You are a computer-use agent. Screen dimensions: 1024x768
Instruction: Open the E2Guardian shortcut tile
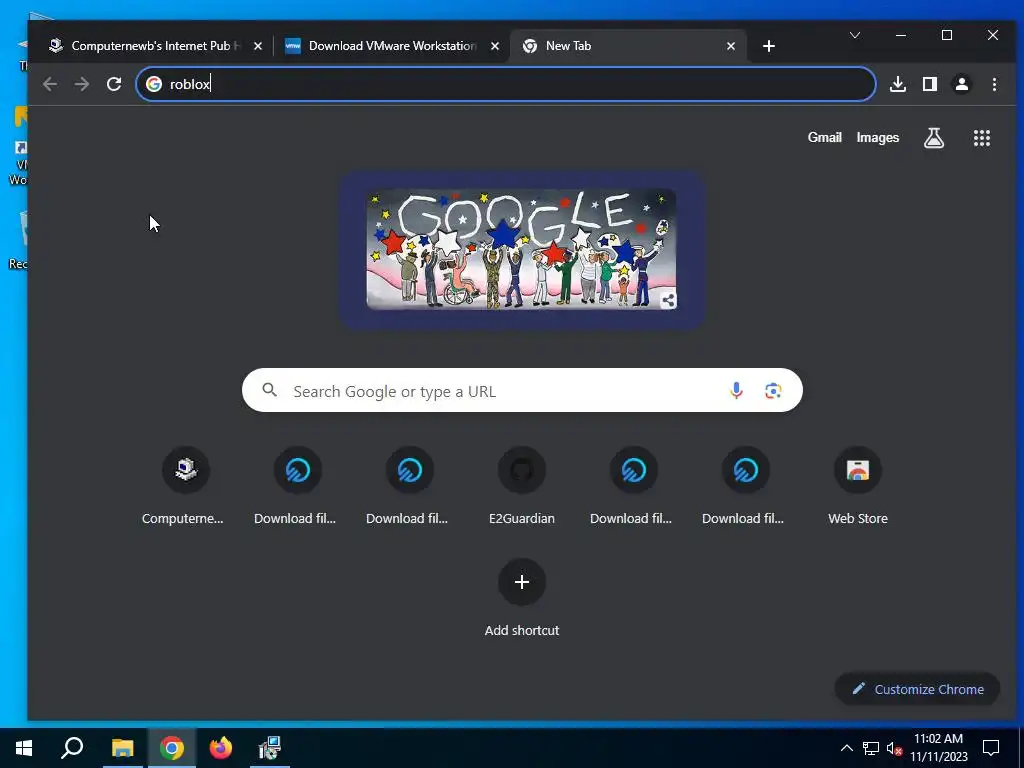click(x=522, y=486)
